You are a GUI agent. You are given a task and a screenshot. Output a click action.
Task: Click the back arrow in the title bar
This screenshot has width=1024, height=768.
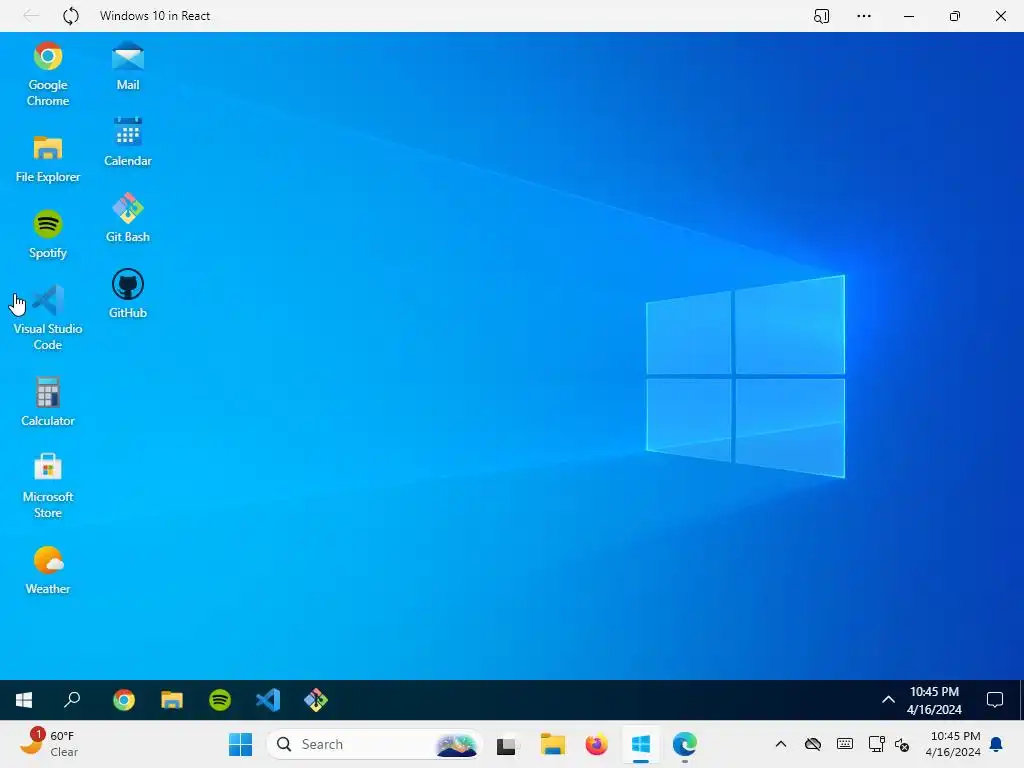tap(31, 16)
